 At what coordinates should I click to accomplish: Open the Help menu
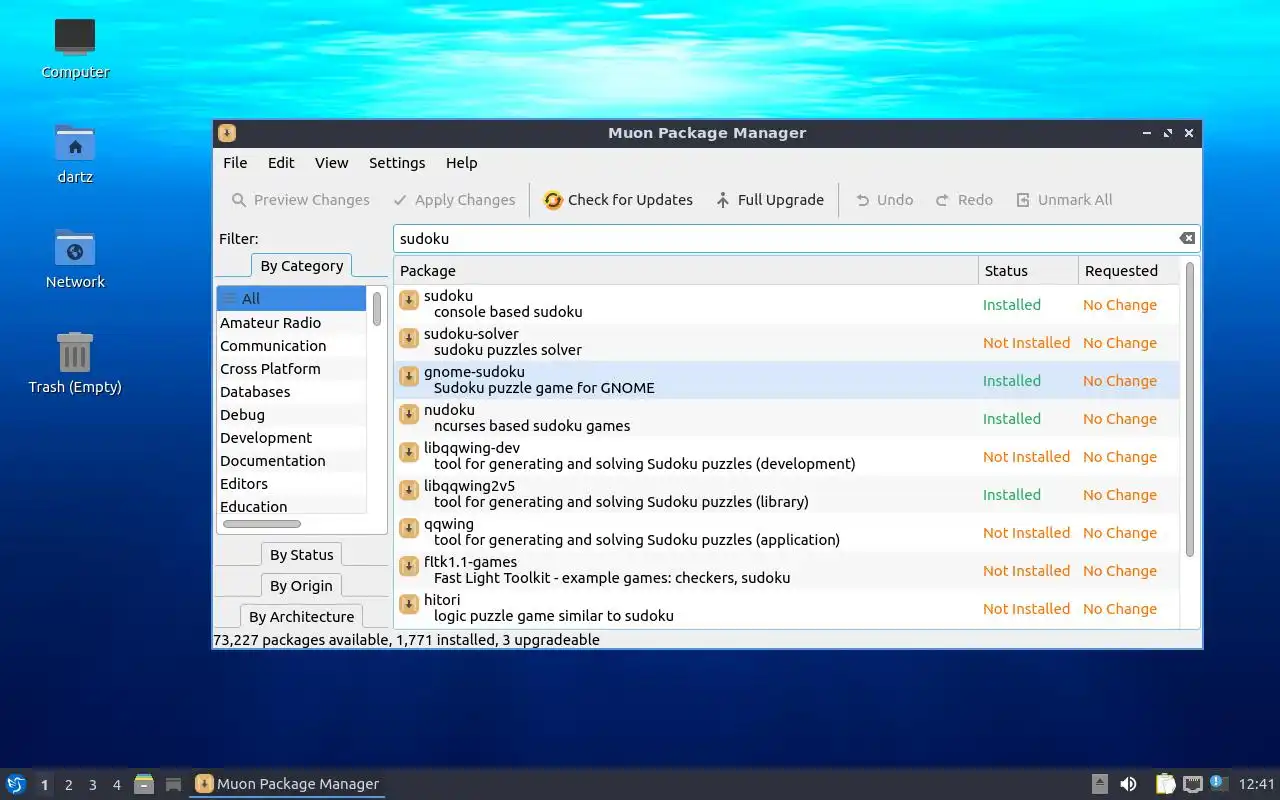coord(461,163)
